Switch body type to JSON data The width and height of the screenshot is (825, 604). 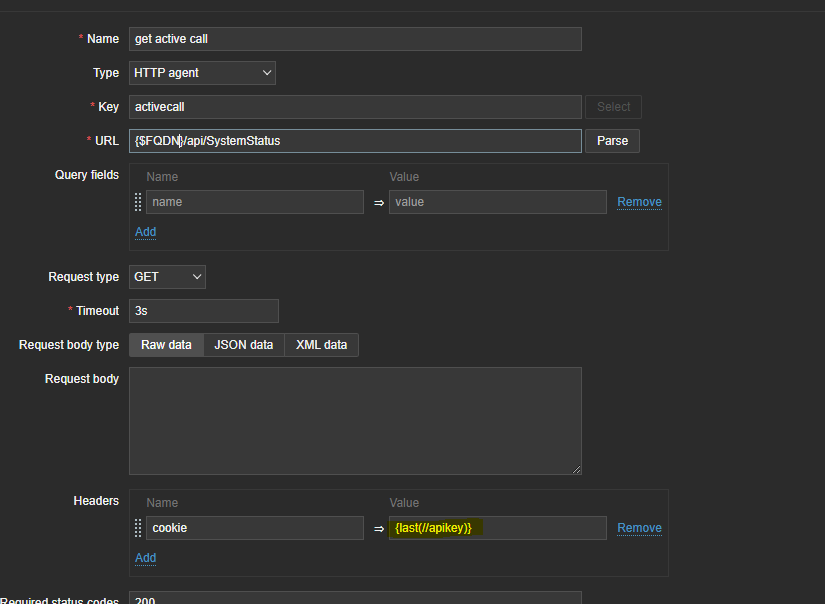pyautogui.click(x=244, y=345)
